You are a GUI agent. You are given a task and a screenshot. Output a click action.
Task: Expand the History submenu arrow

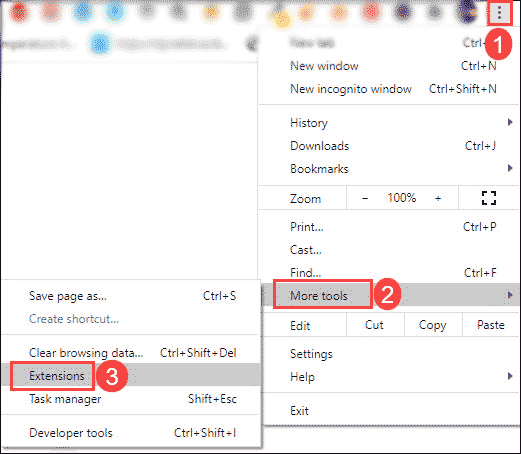click(x=510, y=122)
